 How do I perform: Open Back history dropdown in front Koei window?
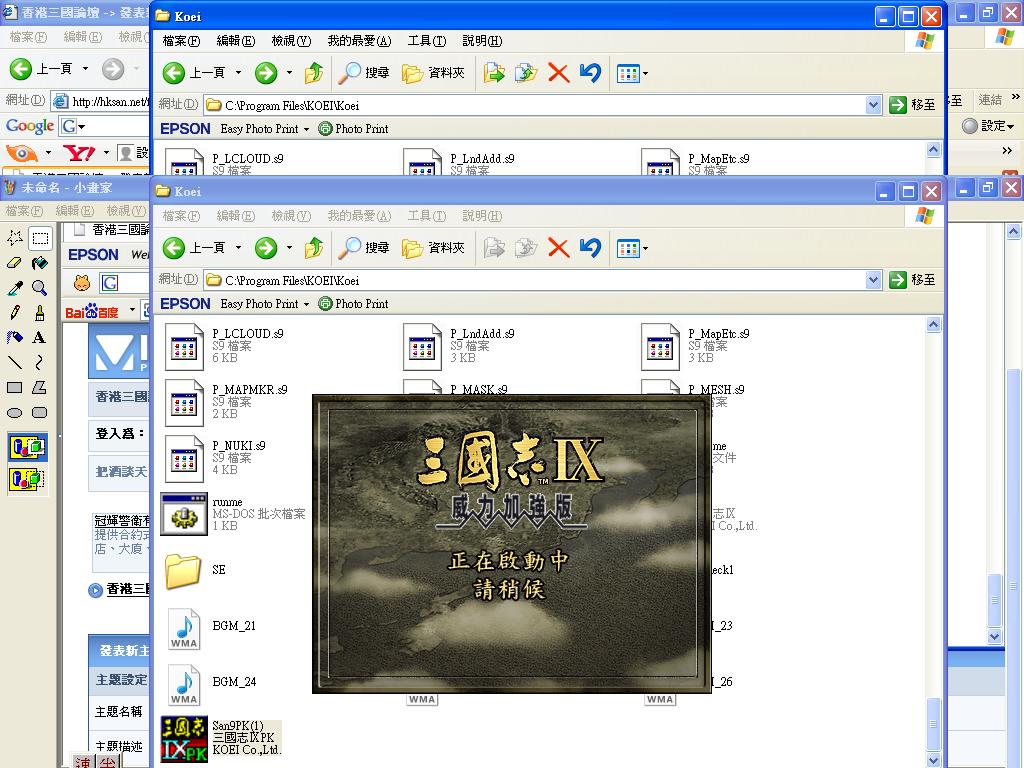tap(238, 248)
